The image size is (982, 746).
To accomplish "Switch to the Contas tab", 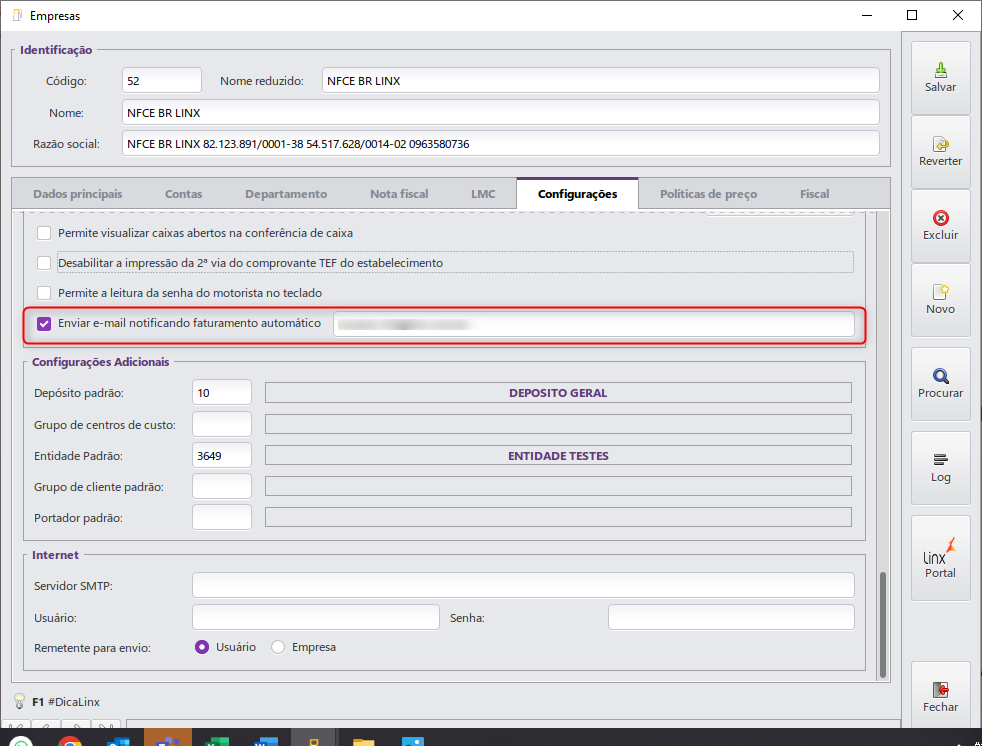I will coord(183,194).
